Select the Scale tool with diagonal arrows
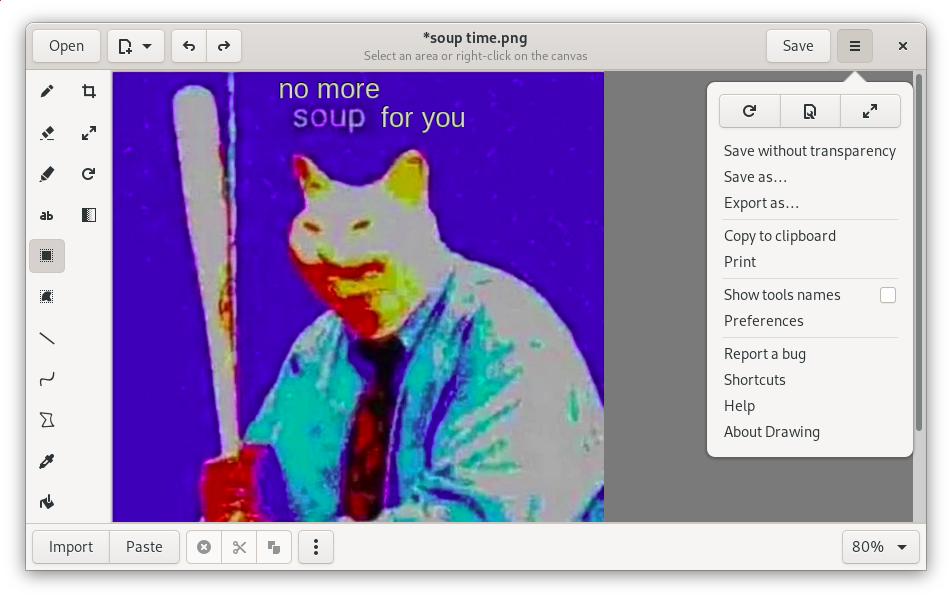The width and height of the screenshot is (952, 599). tap(89, 133)
